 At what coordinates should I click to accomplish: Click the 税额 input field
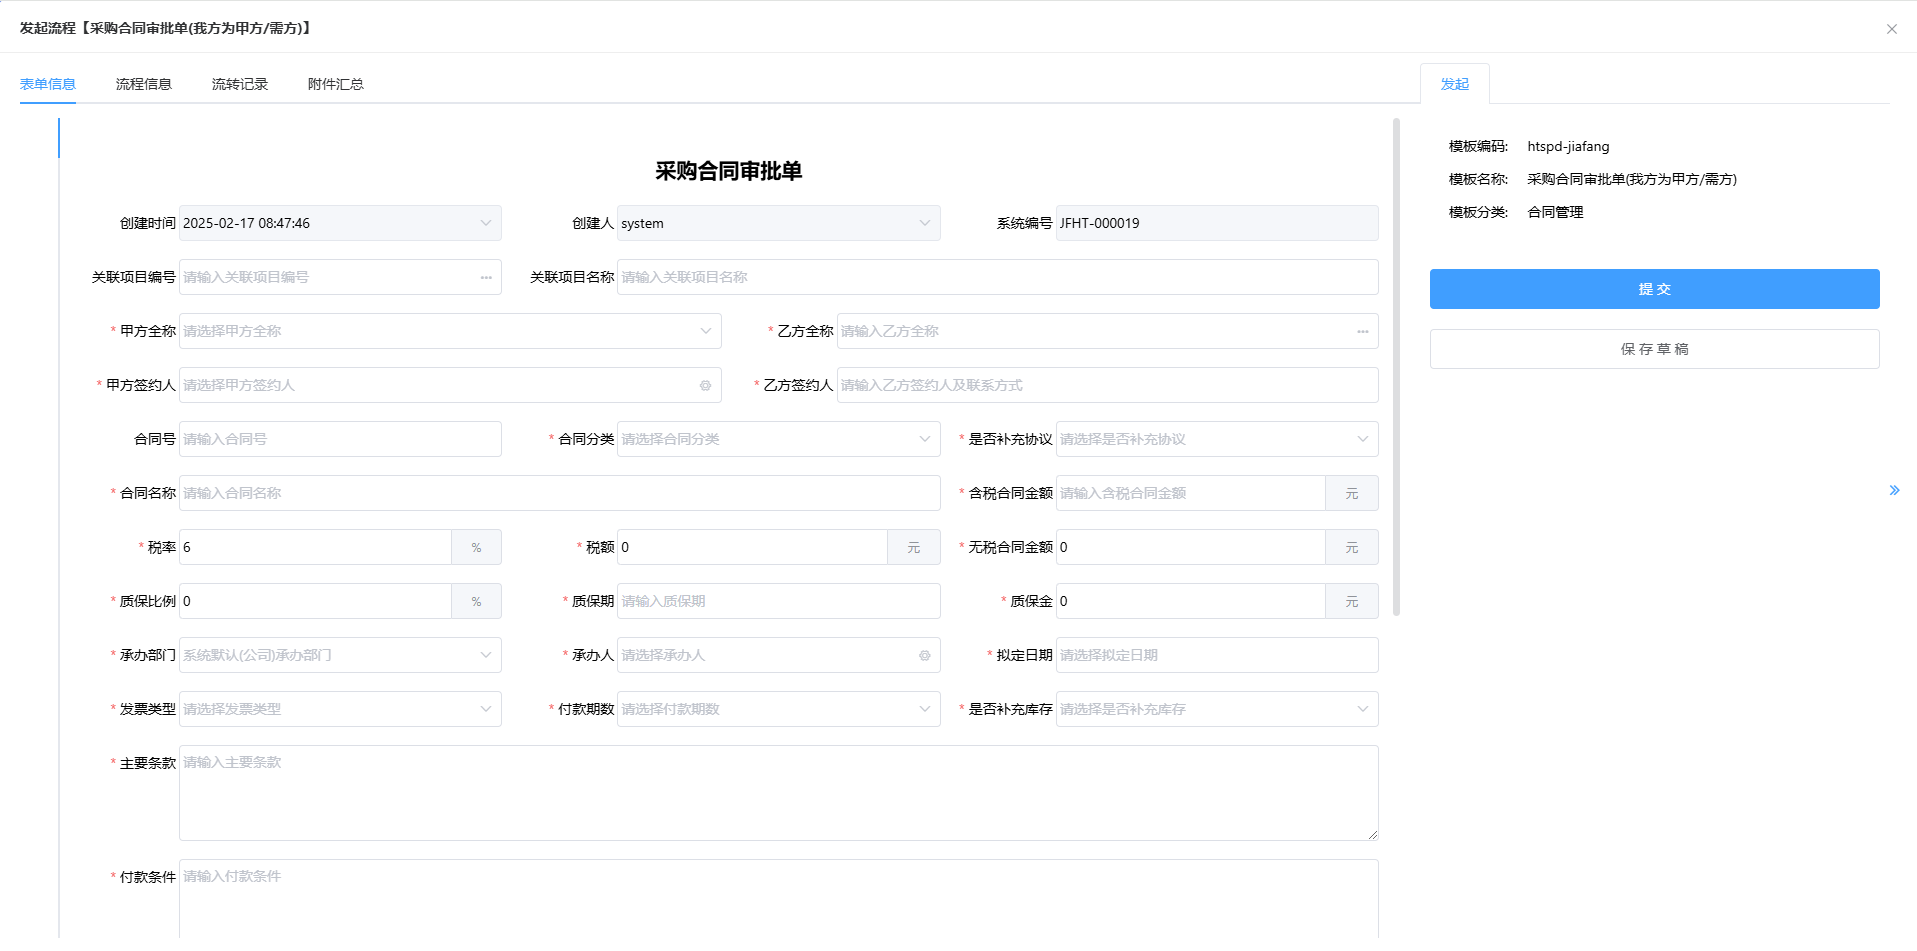pyautogui.click(x=753, y=547)
